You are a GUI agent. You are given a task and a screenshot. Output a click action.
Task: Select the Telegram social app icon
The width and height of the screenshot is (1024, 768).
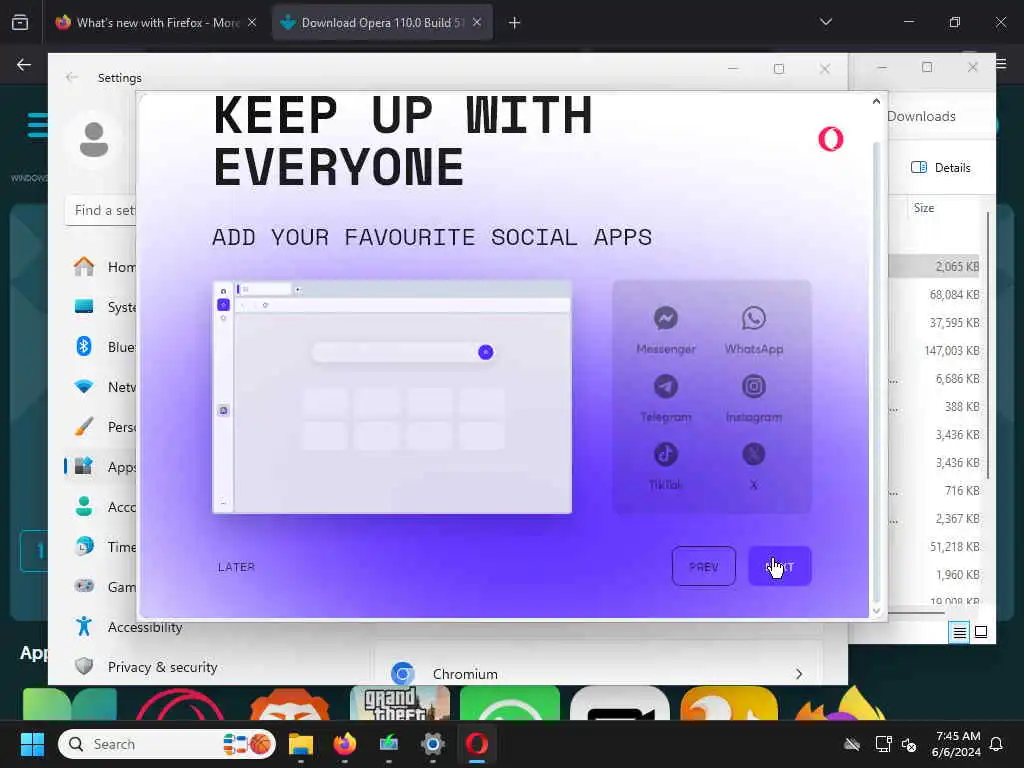coord(665,386)
